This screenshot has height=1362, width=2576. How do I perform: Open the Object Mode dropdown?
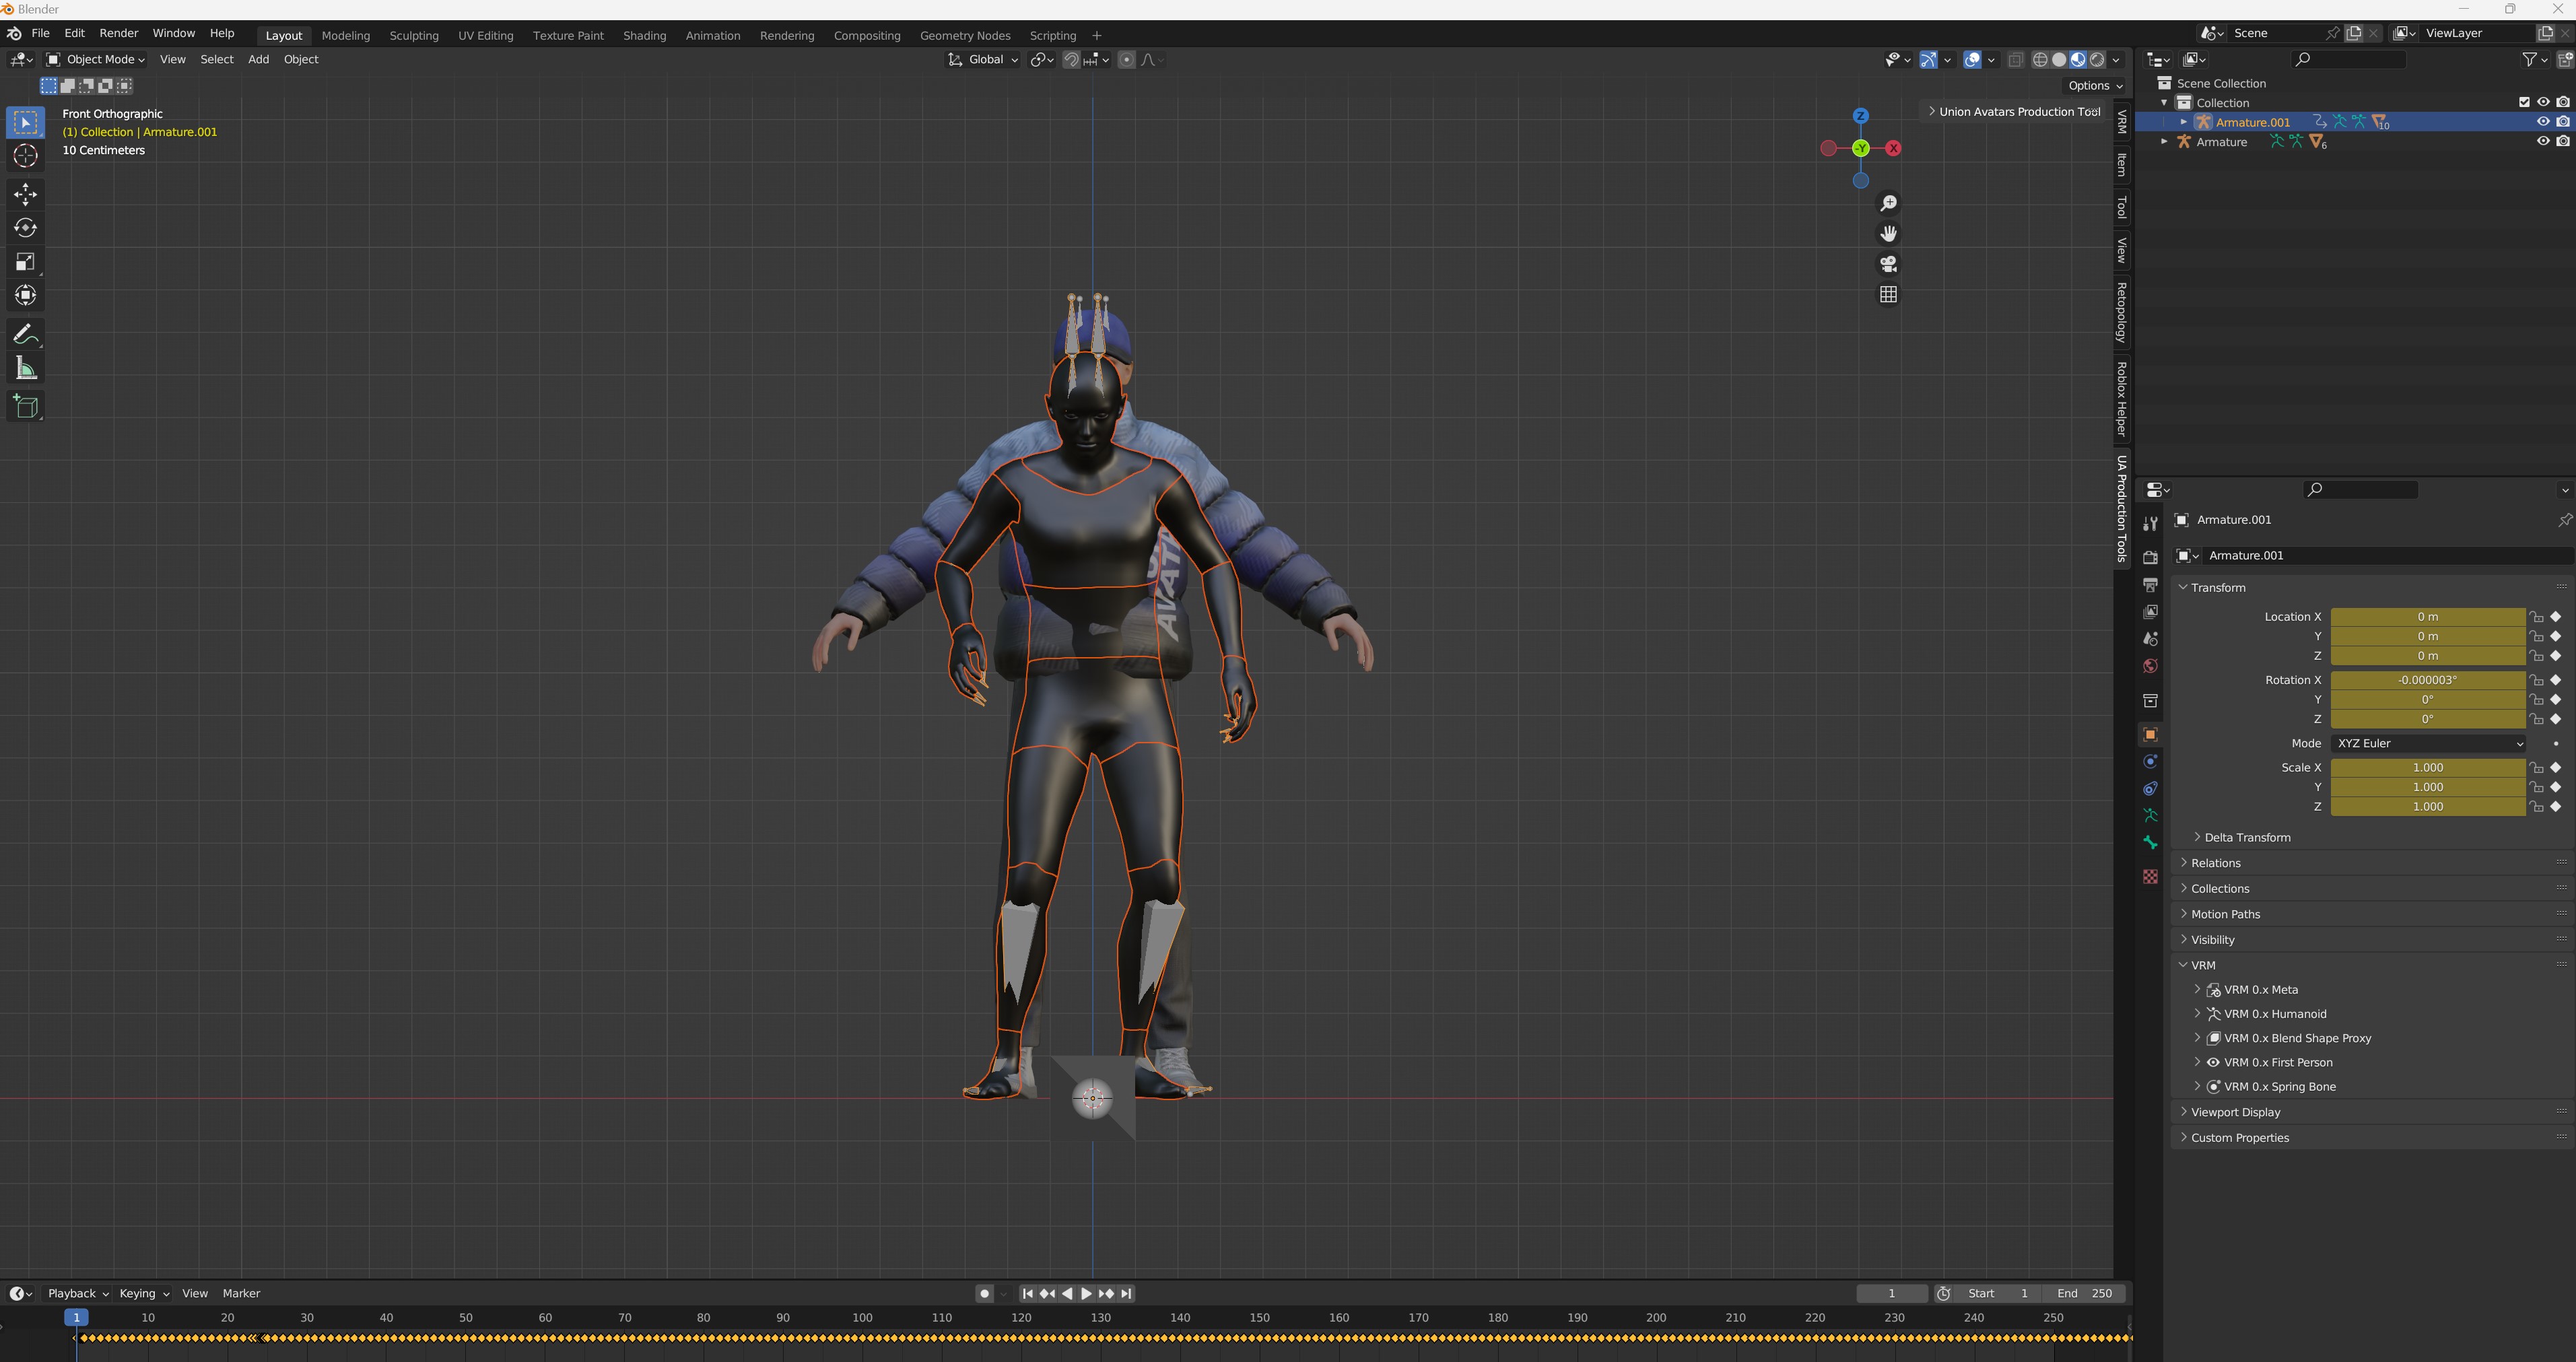[x=97, y=60]
